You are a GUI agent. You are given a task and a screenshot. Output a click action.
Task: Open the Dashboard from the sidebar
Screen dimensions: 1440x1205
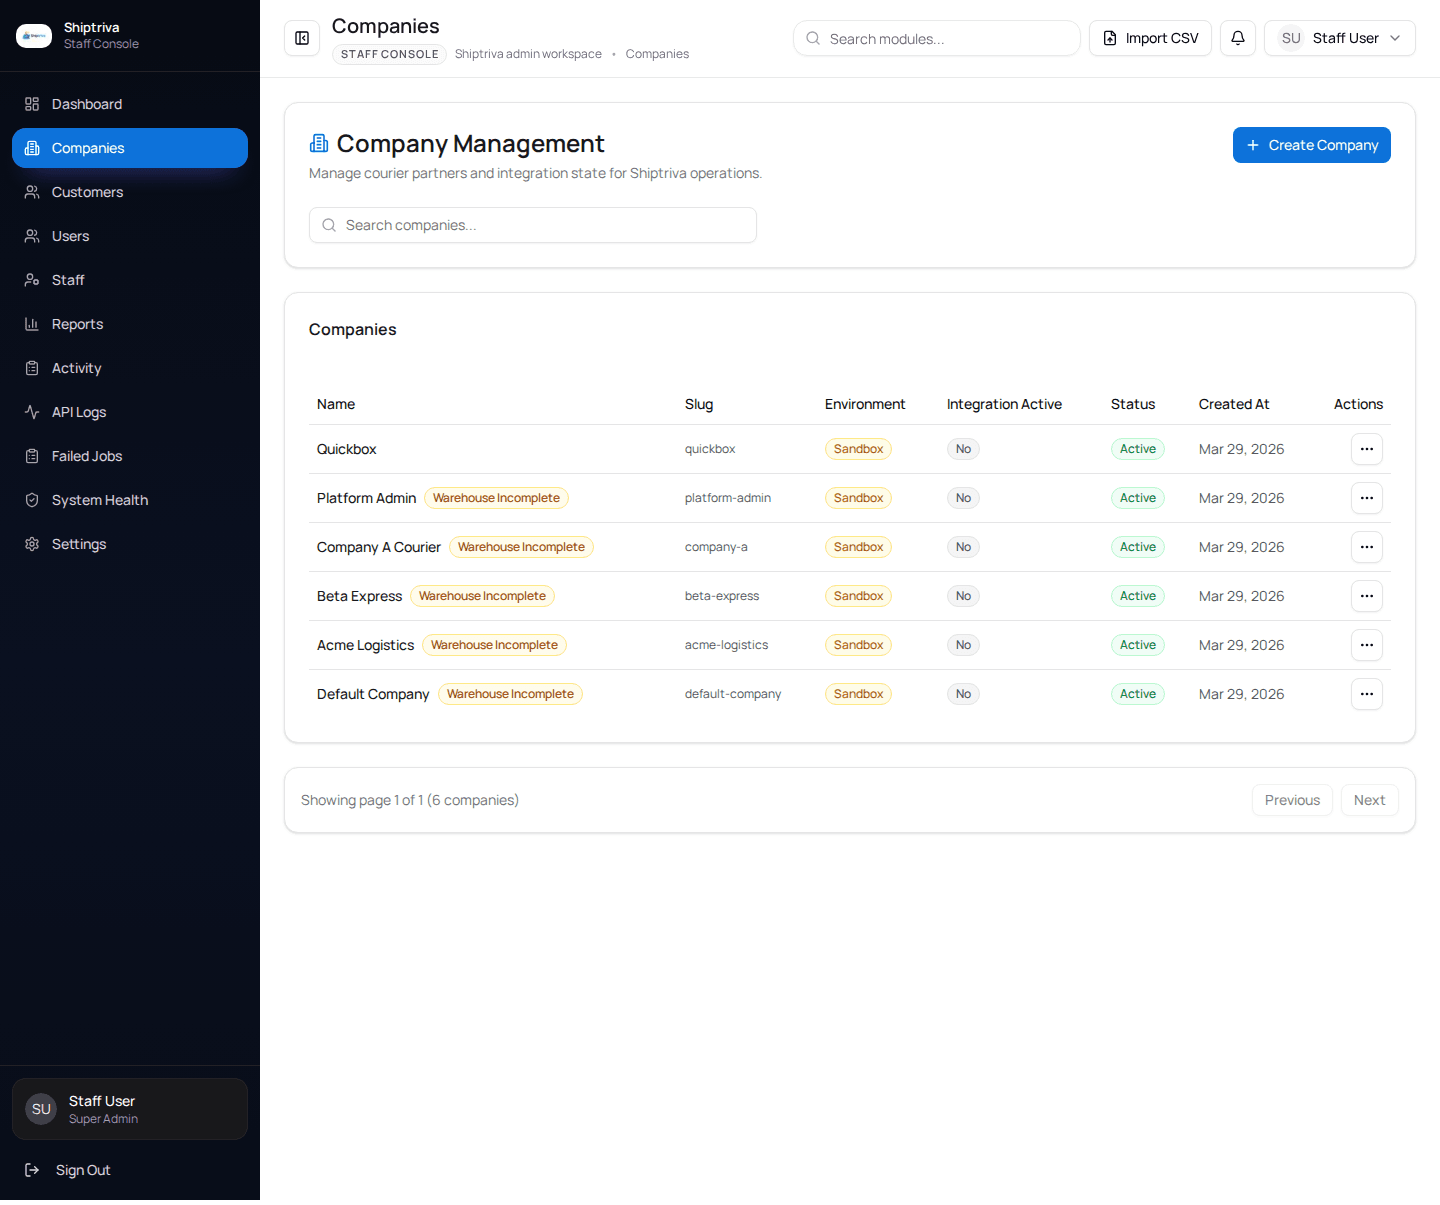[x=86, y=103]
